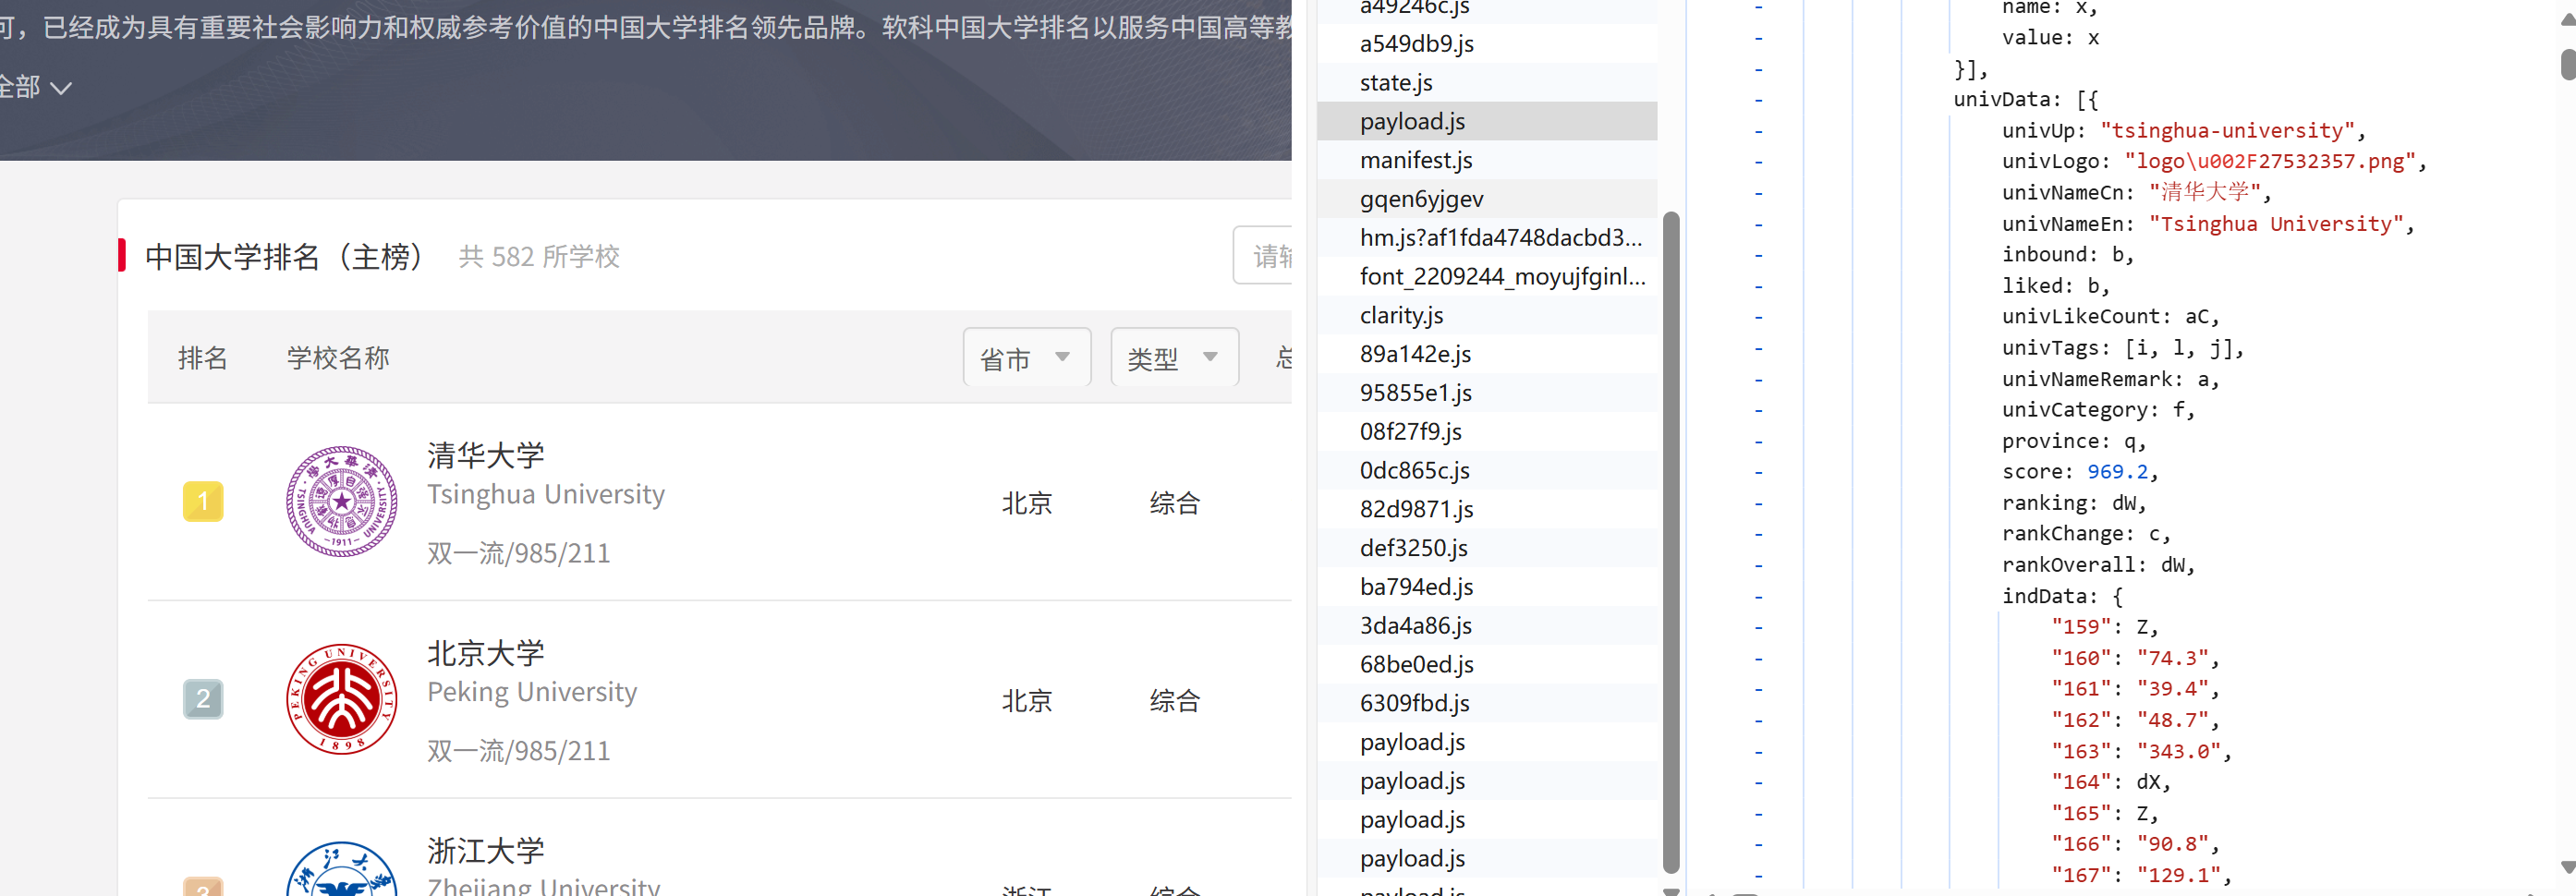Viewport: 2576px width, 896px height.
Task: Select the def3250.js request
Action: (x=1486, y=548)
